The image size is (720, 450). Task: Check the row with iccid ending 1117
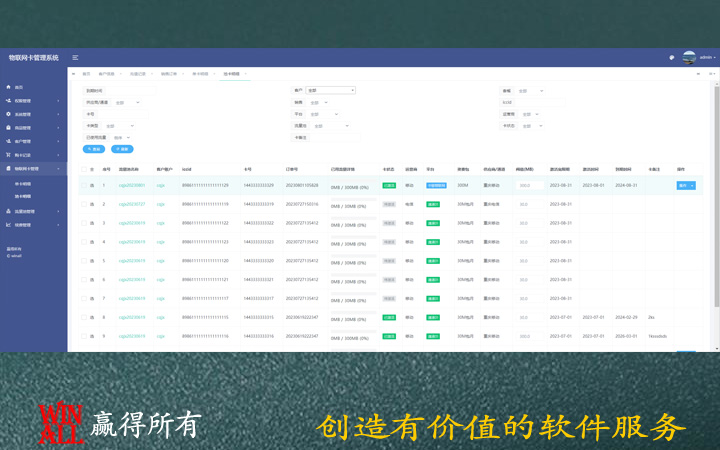point(84,298)
